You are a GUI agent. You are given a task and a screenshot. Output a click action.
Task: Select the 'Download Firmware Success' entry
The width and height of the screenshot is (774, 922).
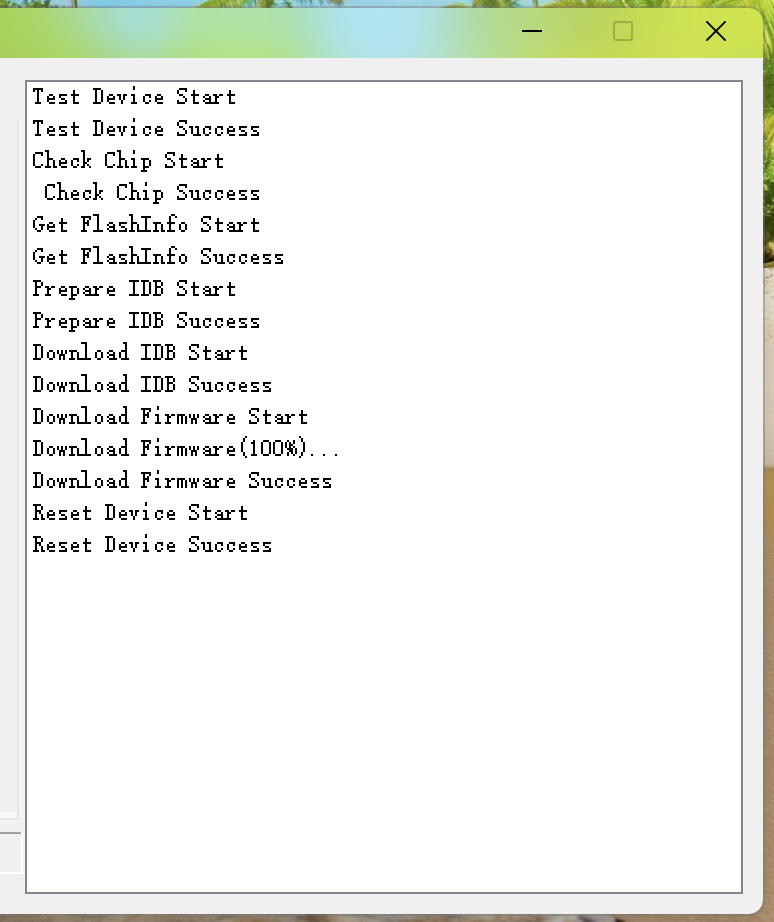coord(182,480)
